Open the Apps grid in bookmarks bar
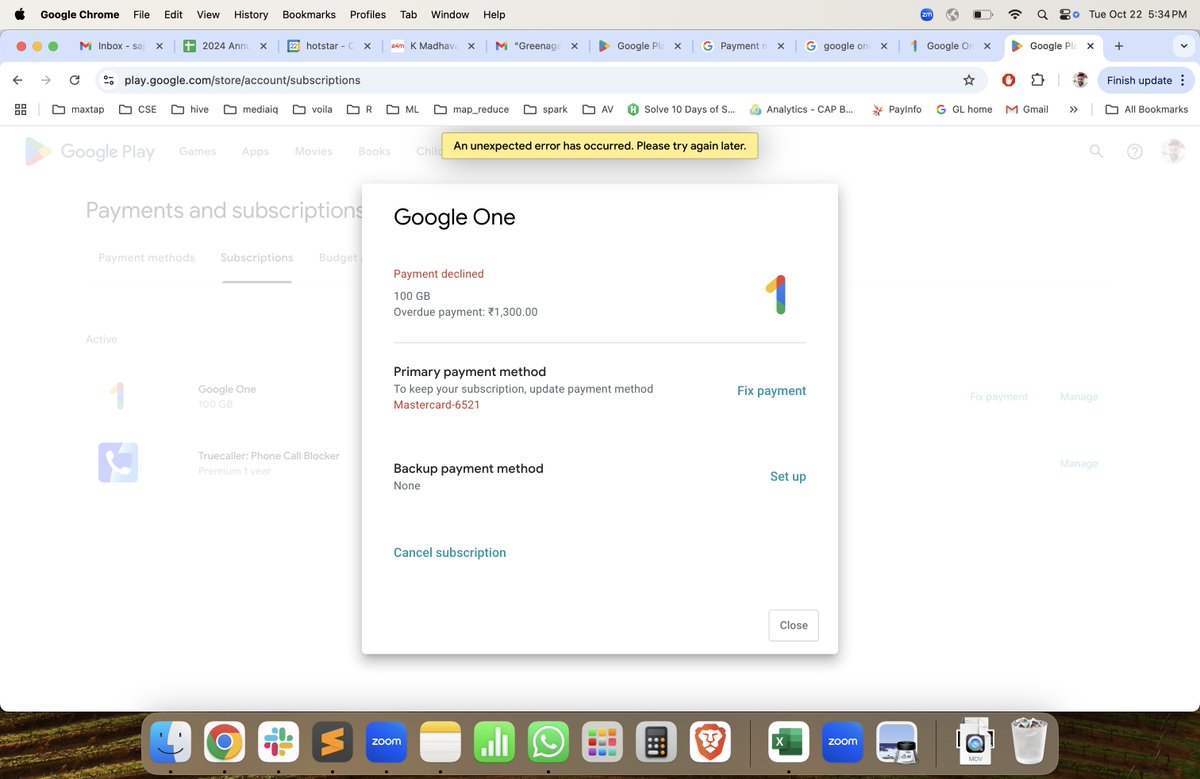 pyautogui.click(x=20, y=109)
